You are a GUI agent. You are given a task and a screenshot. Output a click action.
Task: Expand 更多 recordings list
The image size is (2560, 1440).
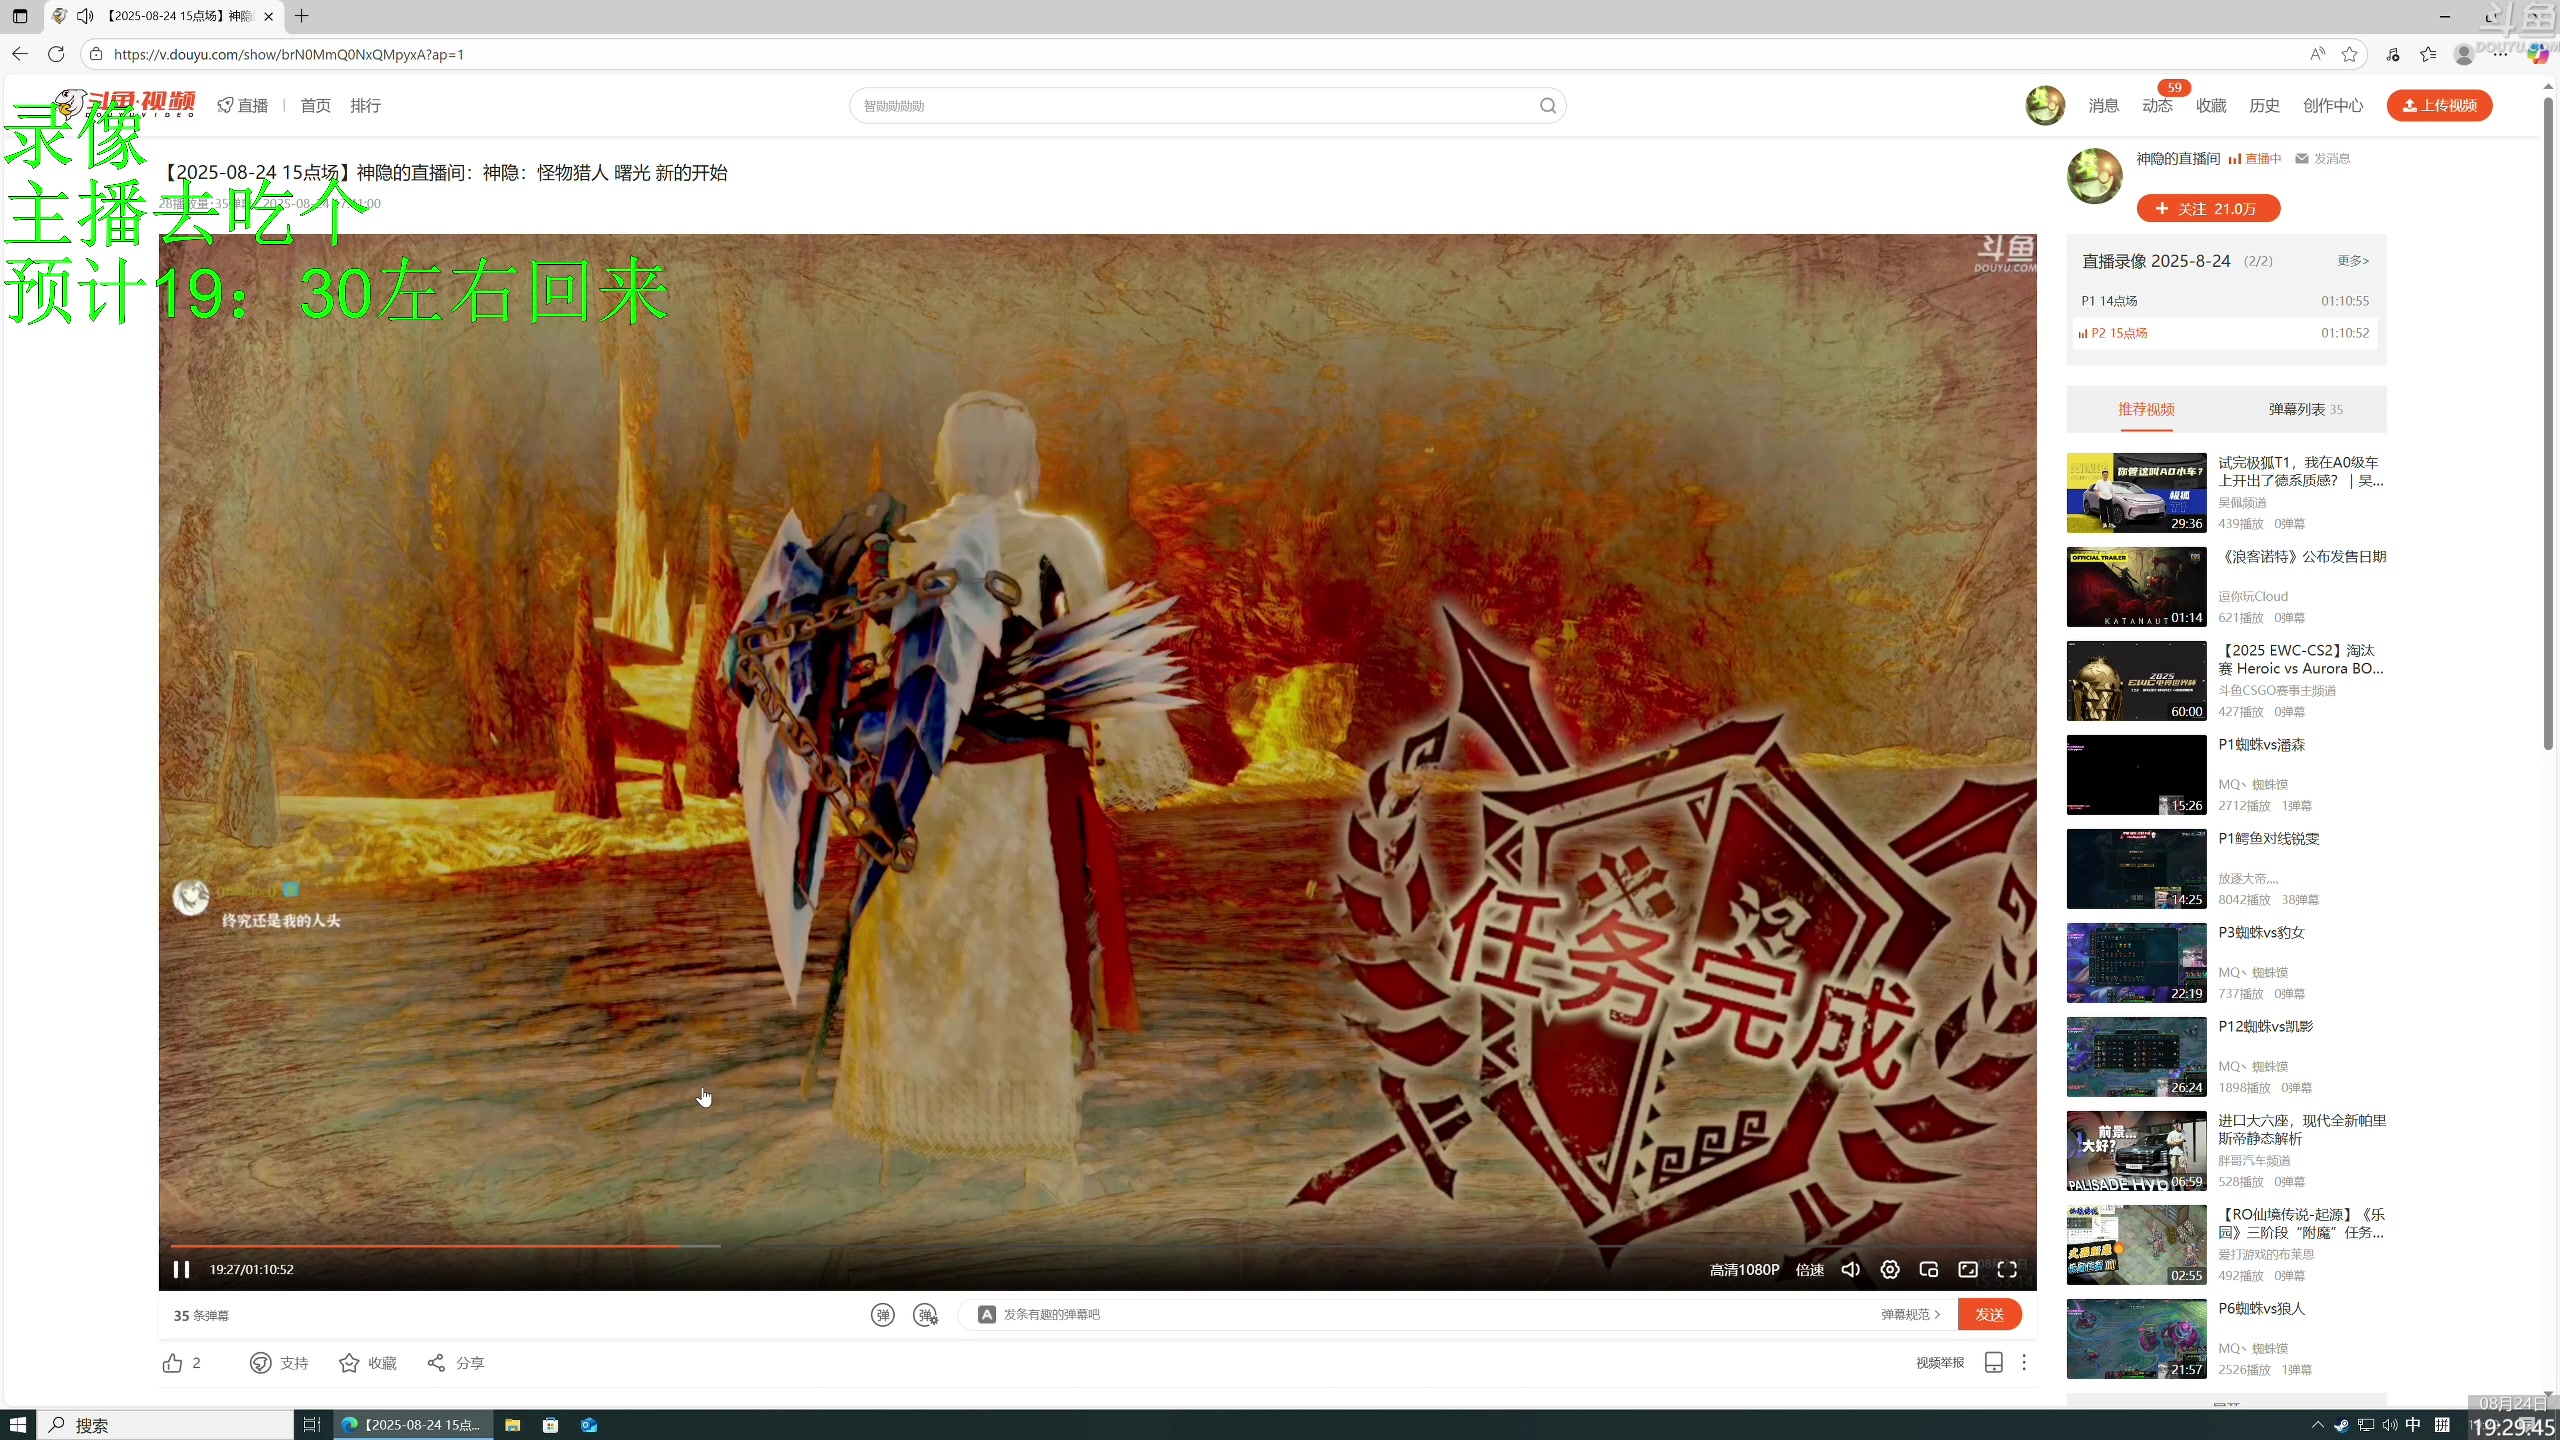[2352, 261]
